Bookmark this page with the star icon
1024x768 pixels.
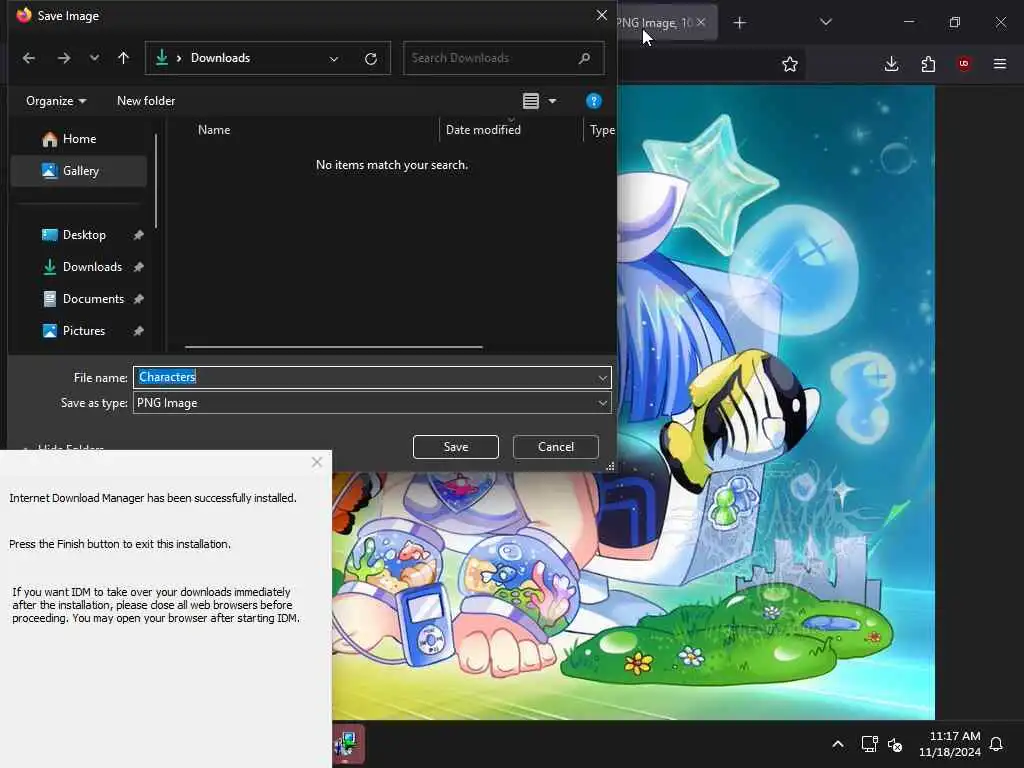(x=790, y=64)
